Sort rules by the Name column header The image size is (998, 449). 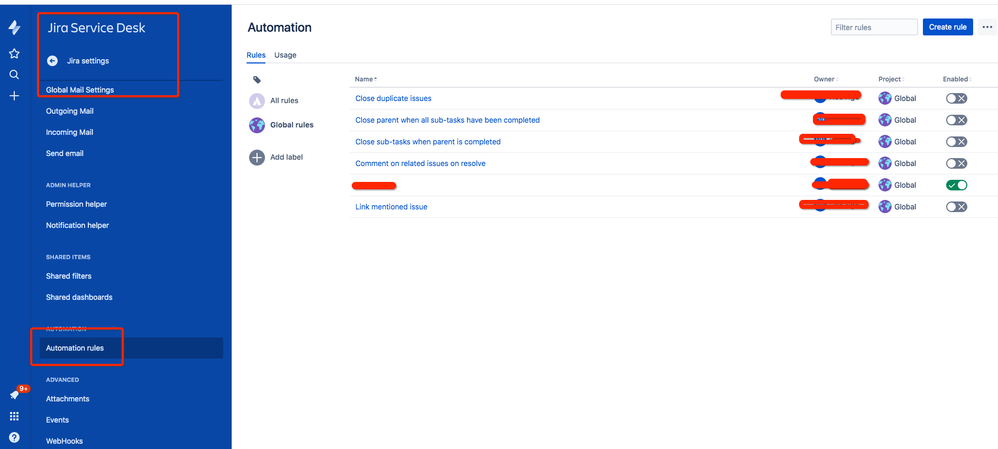pyautogui.click(x=365, y=79)
